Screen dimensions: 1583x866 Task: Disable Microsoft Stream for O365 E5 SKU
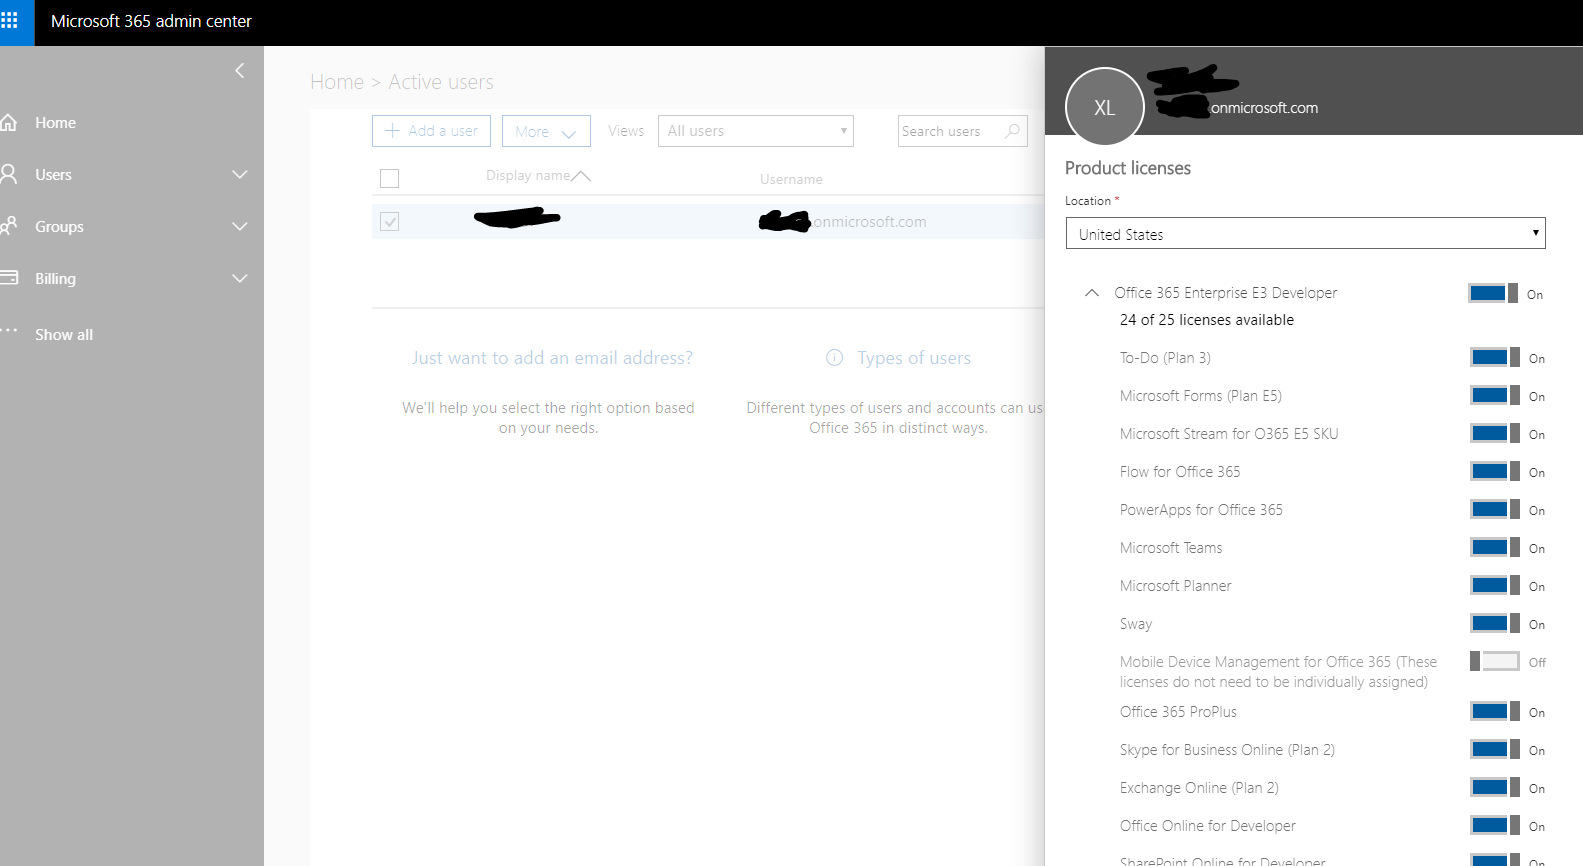1495,433
